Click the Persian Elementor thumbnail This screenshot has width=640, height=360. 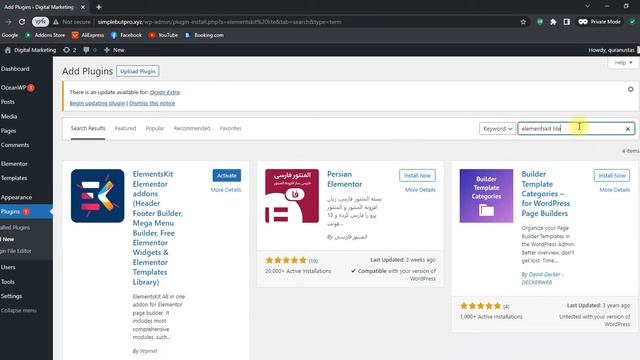pos(292,196)
